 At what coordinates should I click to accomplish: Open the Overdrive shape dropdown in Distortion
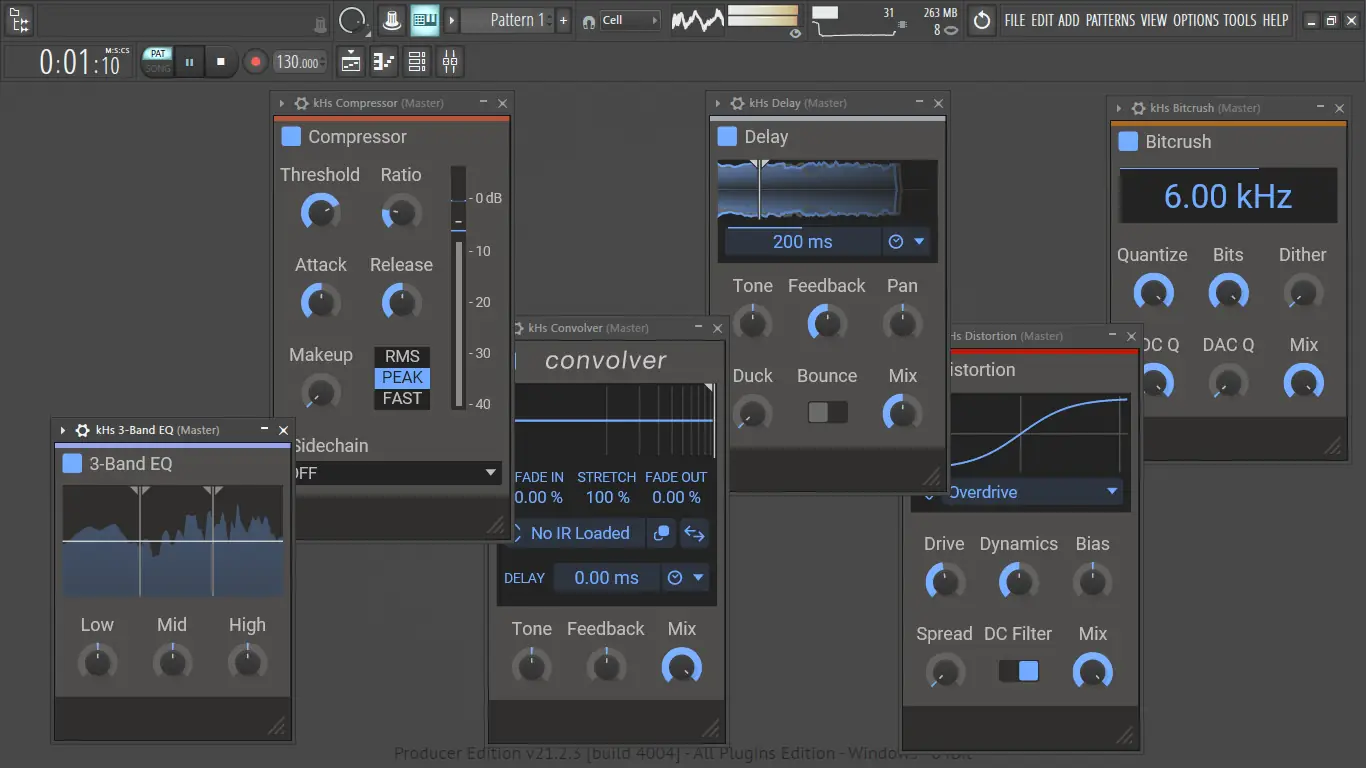[x=1019, y=491]
